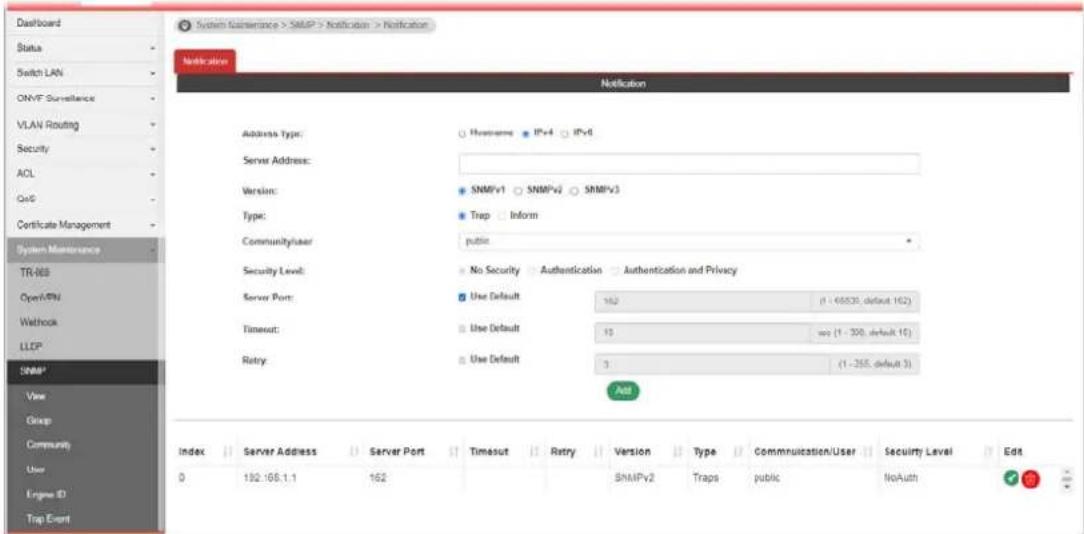Click the green Add button
This screenshot has height=534, width=1084.
coord(623,391)
